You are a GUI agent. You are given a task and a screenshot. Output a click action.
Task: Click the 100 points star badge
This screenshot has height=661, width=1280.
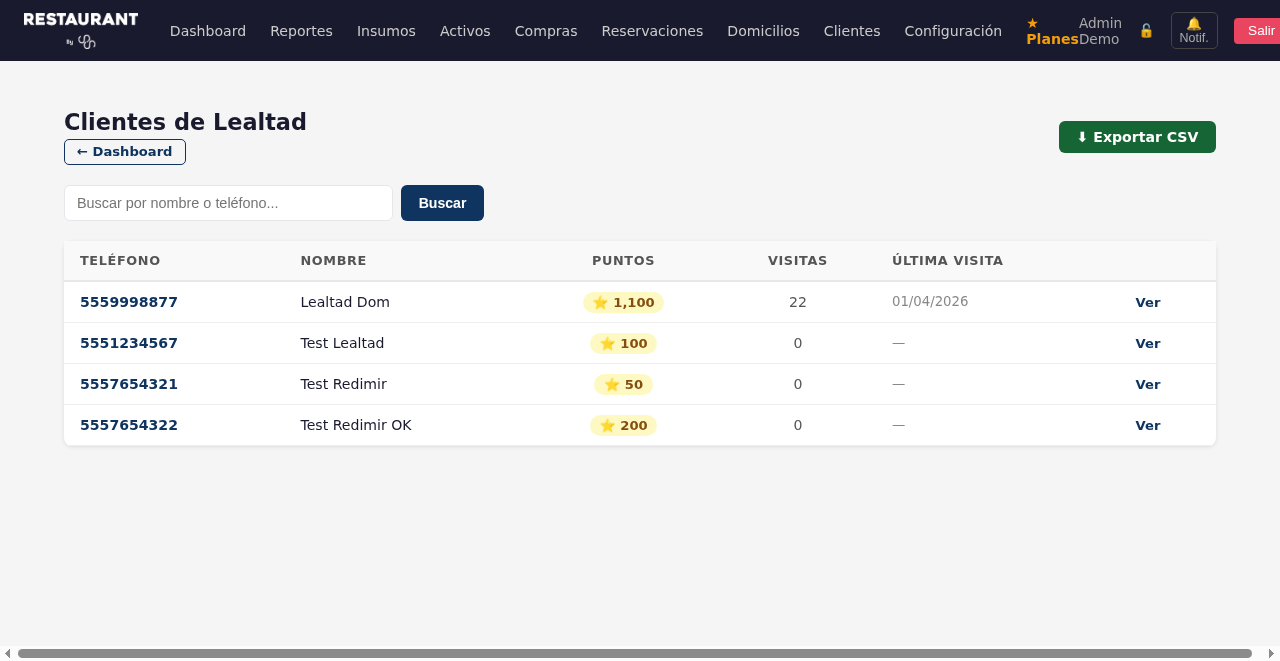[623, 343]
